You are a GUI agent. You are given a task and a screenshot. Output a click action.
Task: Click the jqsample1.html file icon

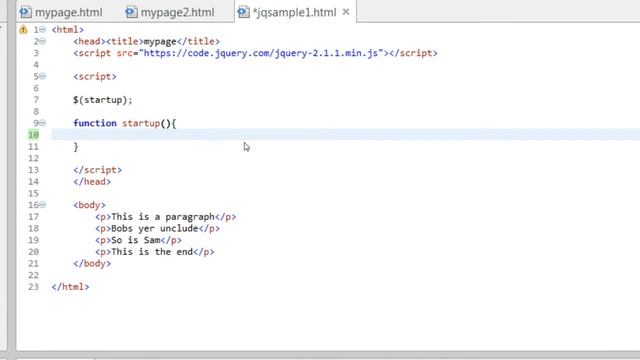(243, 12)
